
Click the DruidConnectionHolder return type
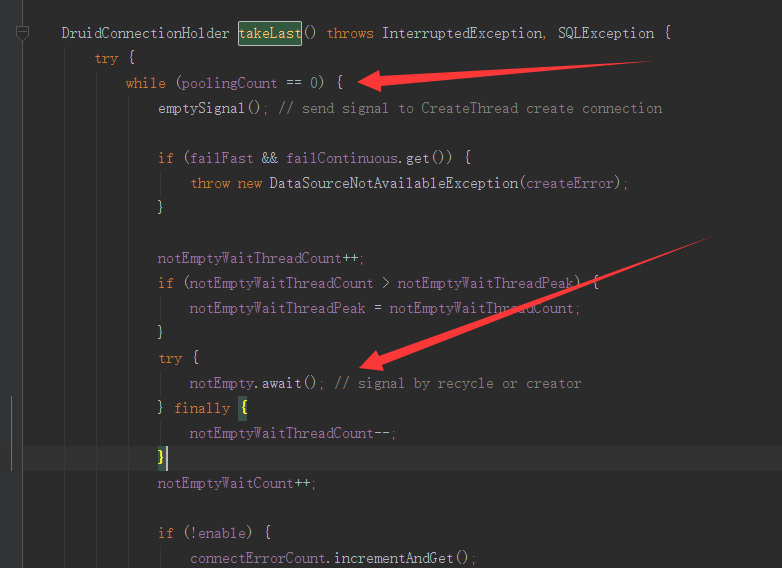click(145, 33)
